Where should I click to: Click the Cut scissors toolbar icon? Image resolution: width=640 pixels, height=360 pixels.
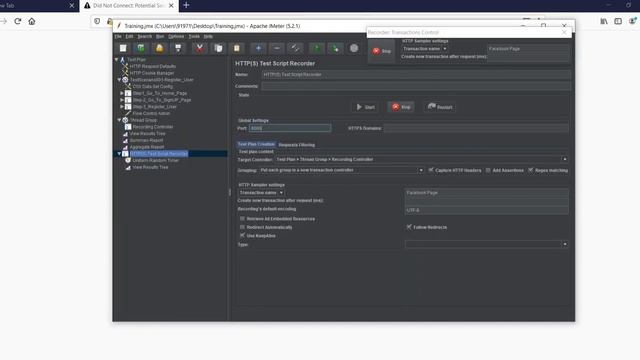[200, 48]
